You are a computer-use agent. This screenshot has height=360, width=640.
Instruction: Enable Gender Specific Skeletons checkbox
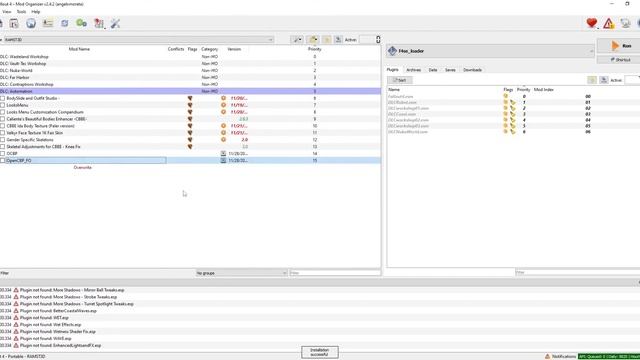pos(2,140)
